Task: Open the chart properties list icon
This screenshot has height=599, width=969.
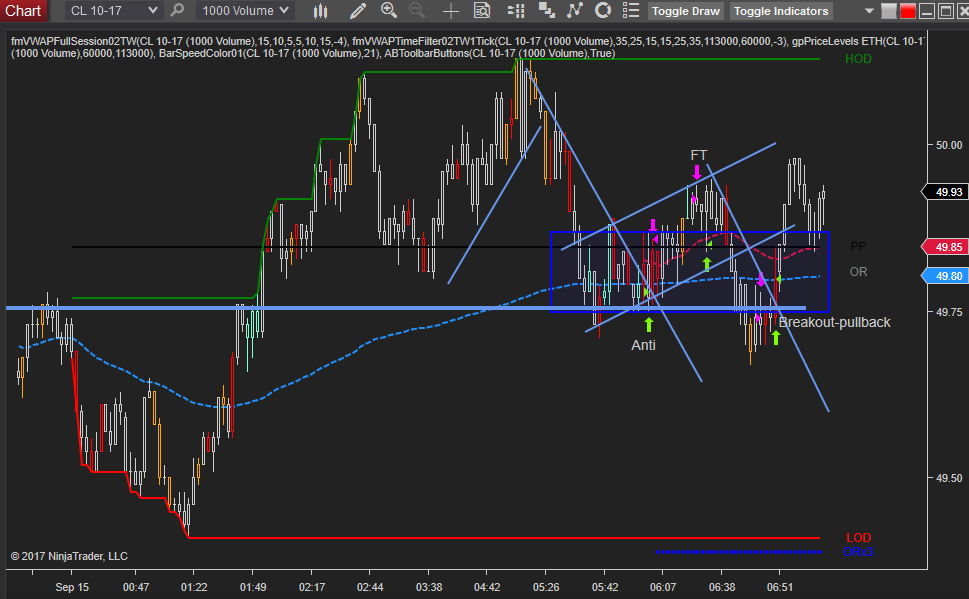Action: click(x=631, y=11)
